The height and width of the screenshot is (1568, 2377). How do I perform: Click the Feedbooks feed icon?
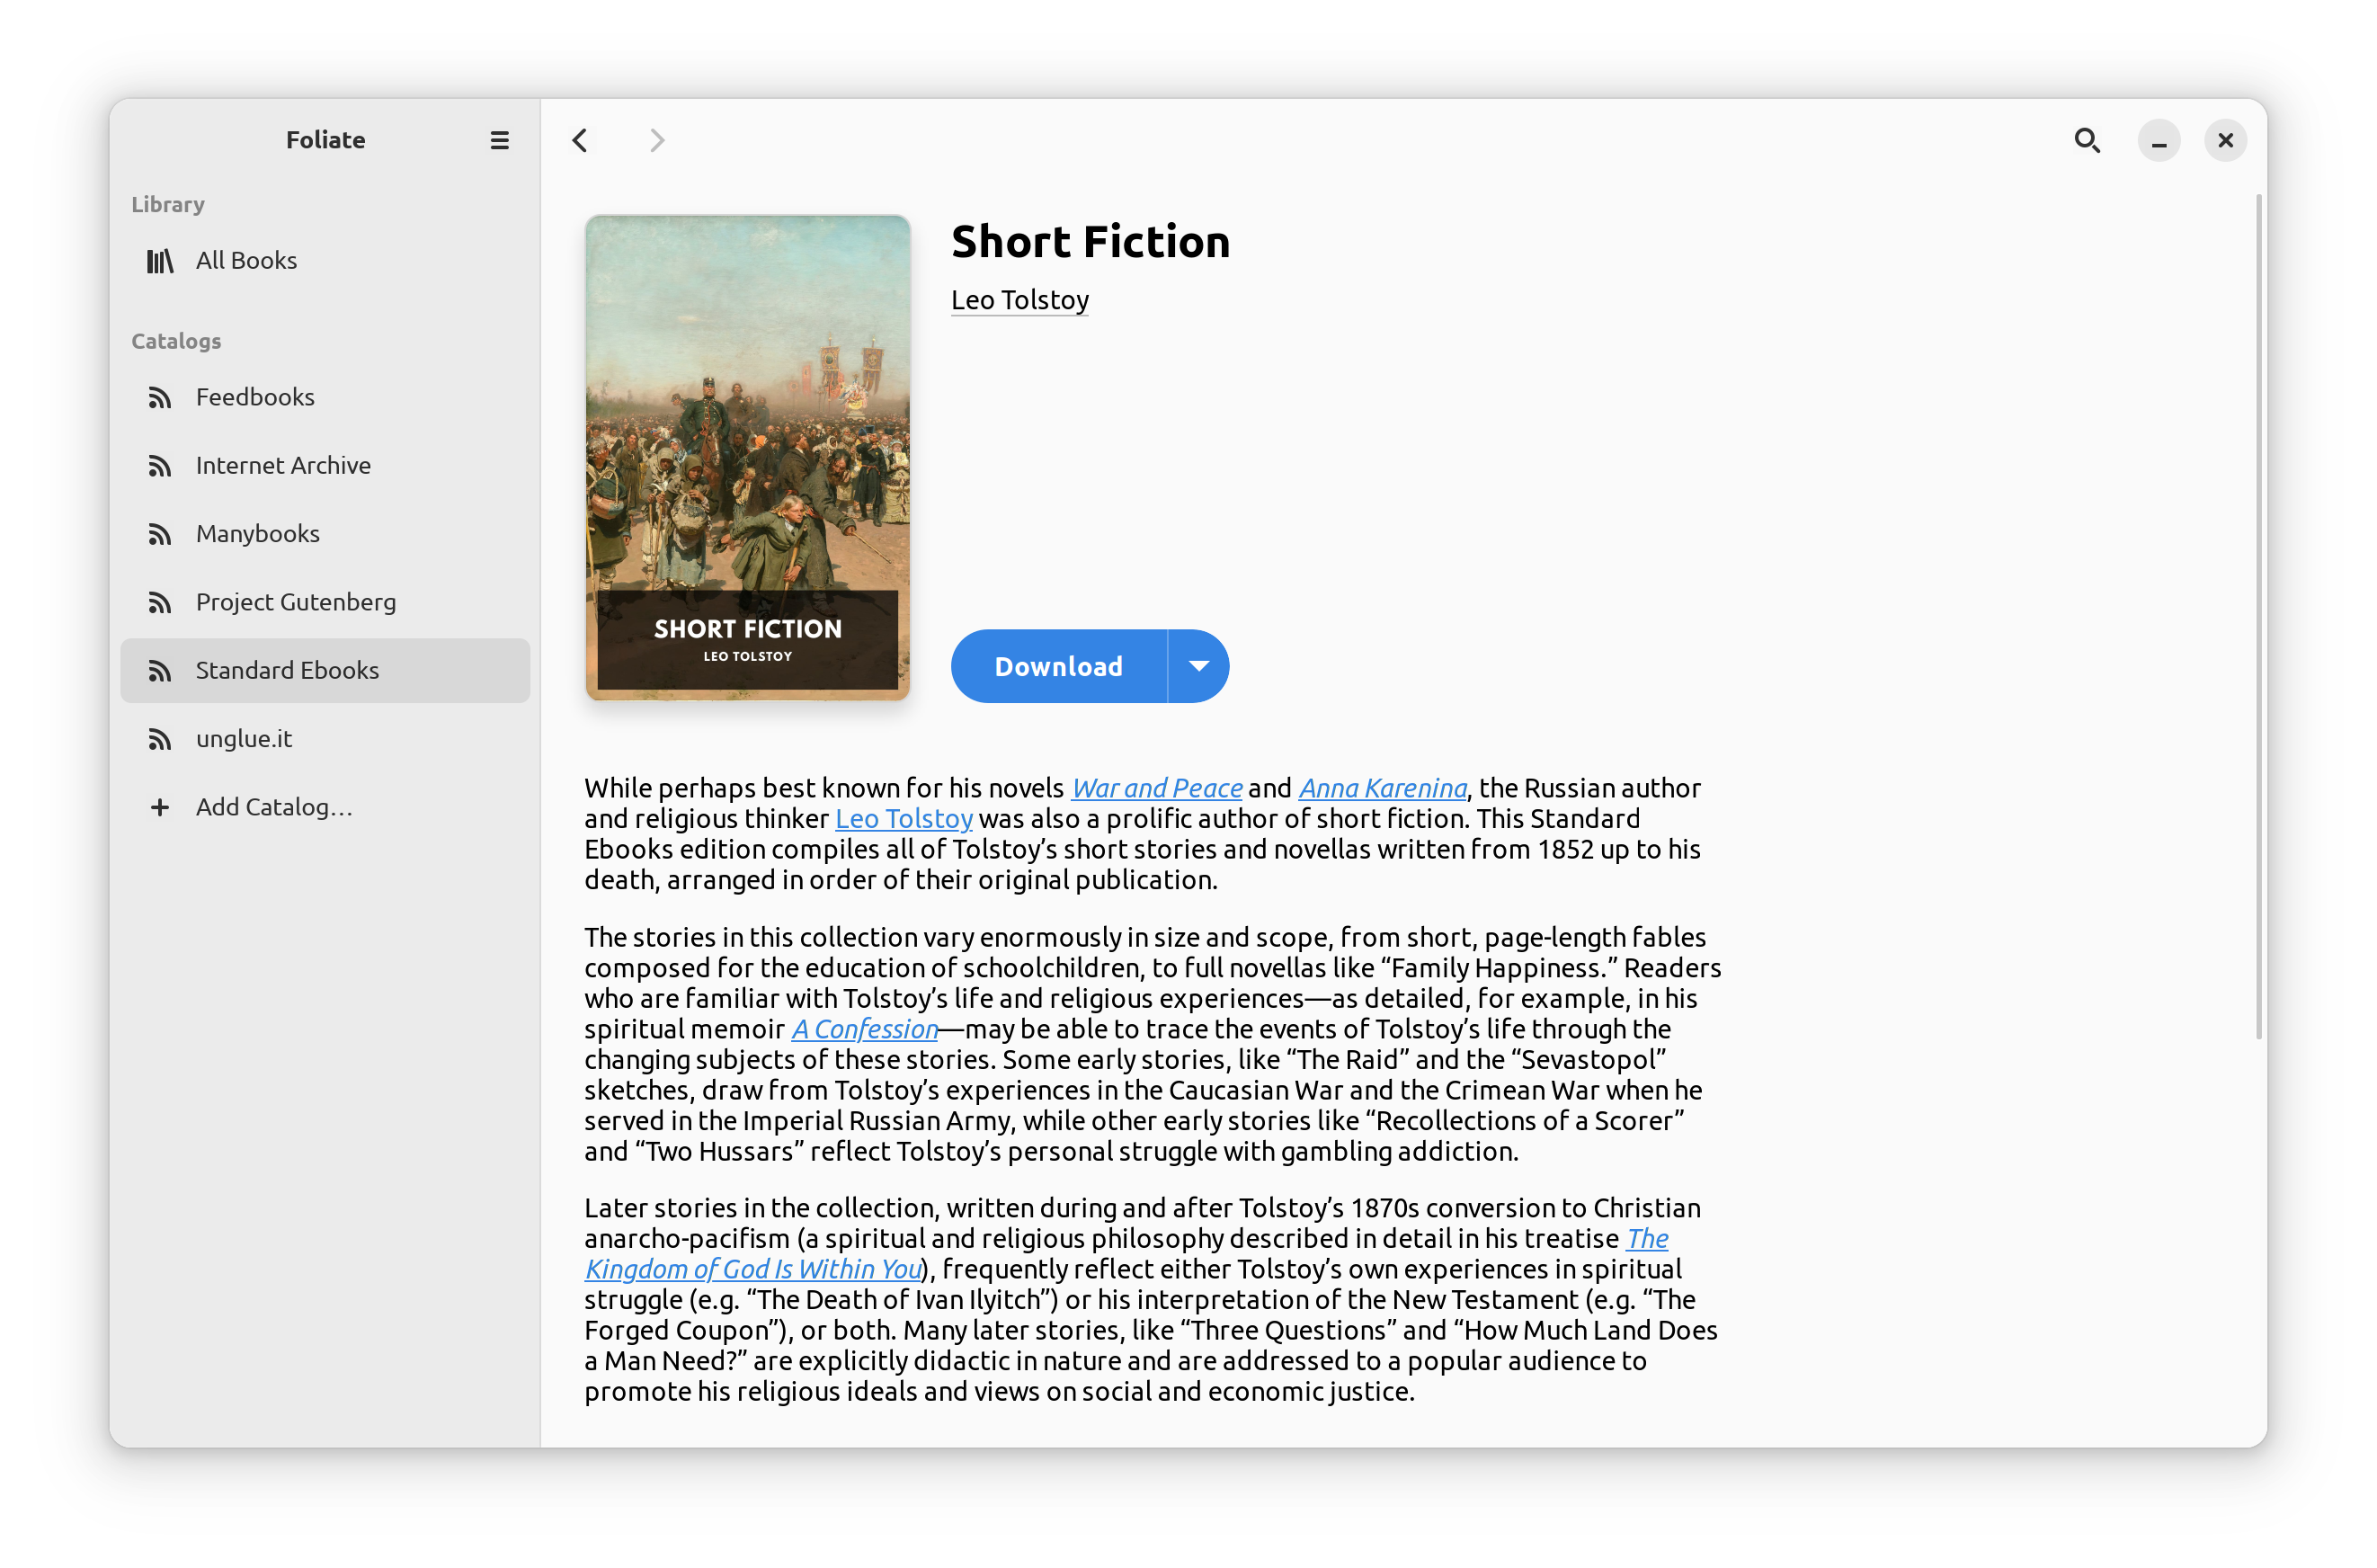tap(160, 398)
